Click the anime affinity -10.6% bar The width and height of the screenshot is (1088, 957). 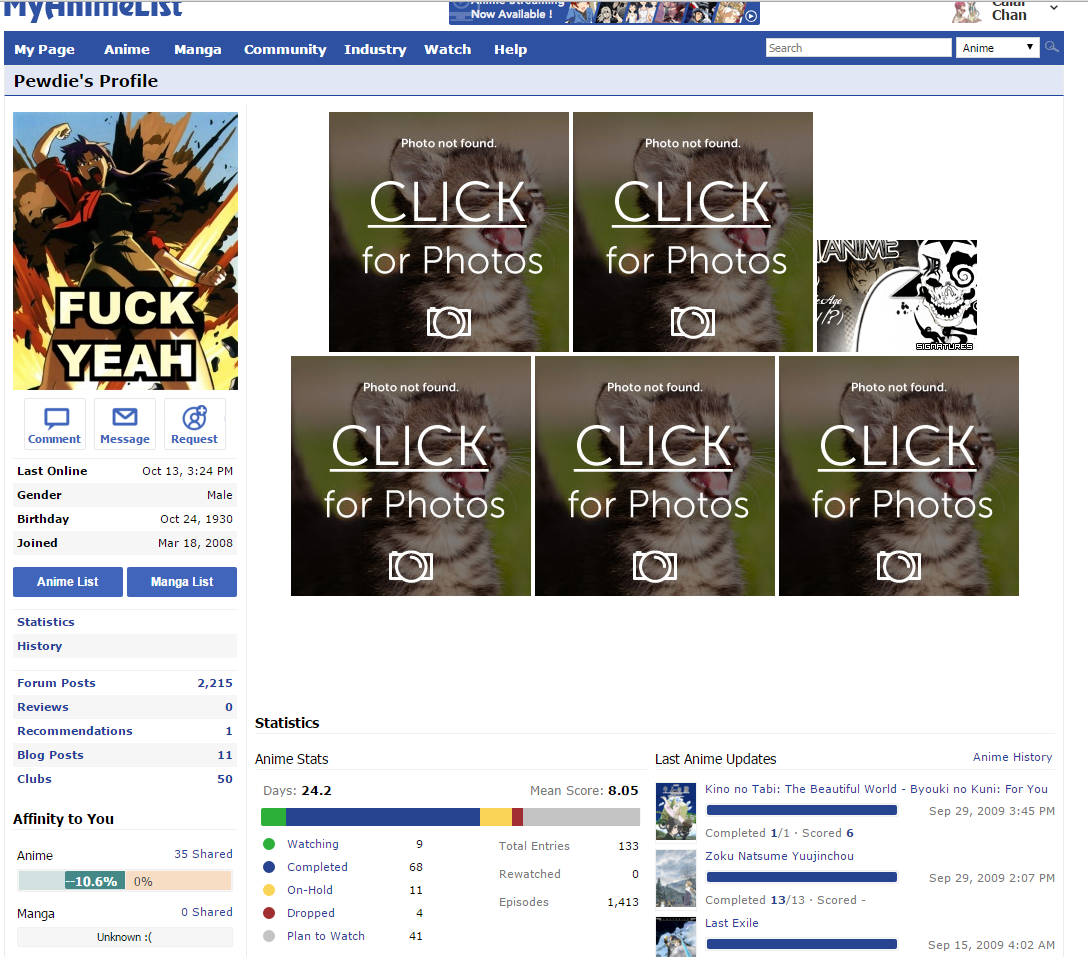tap(95, 881)
